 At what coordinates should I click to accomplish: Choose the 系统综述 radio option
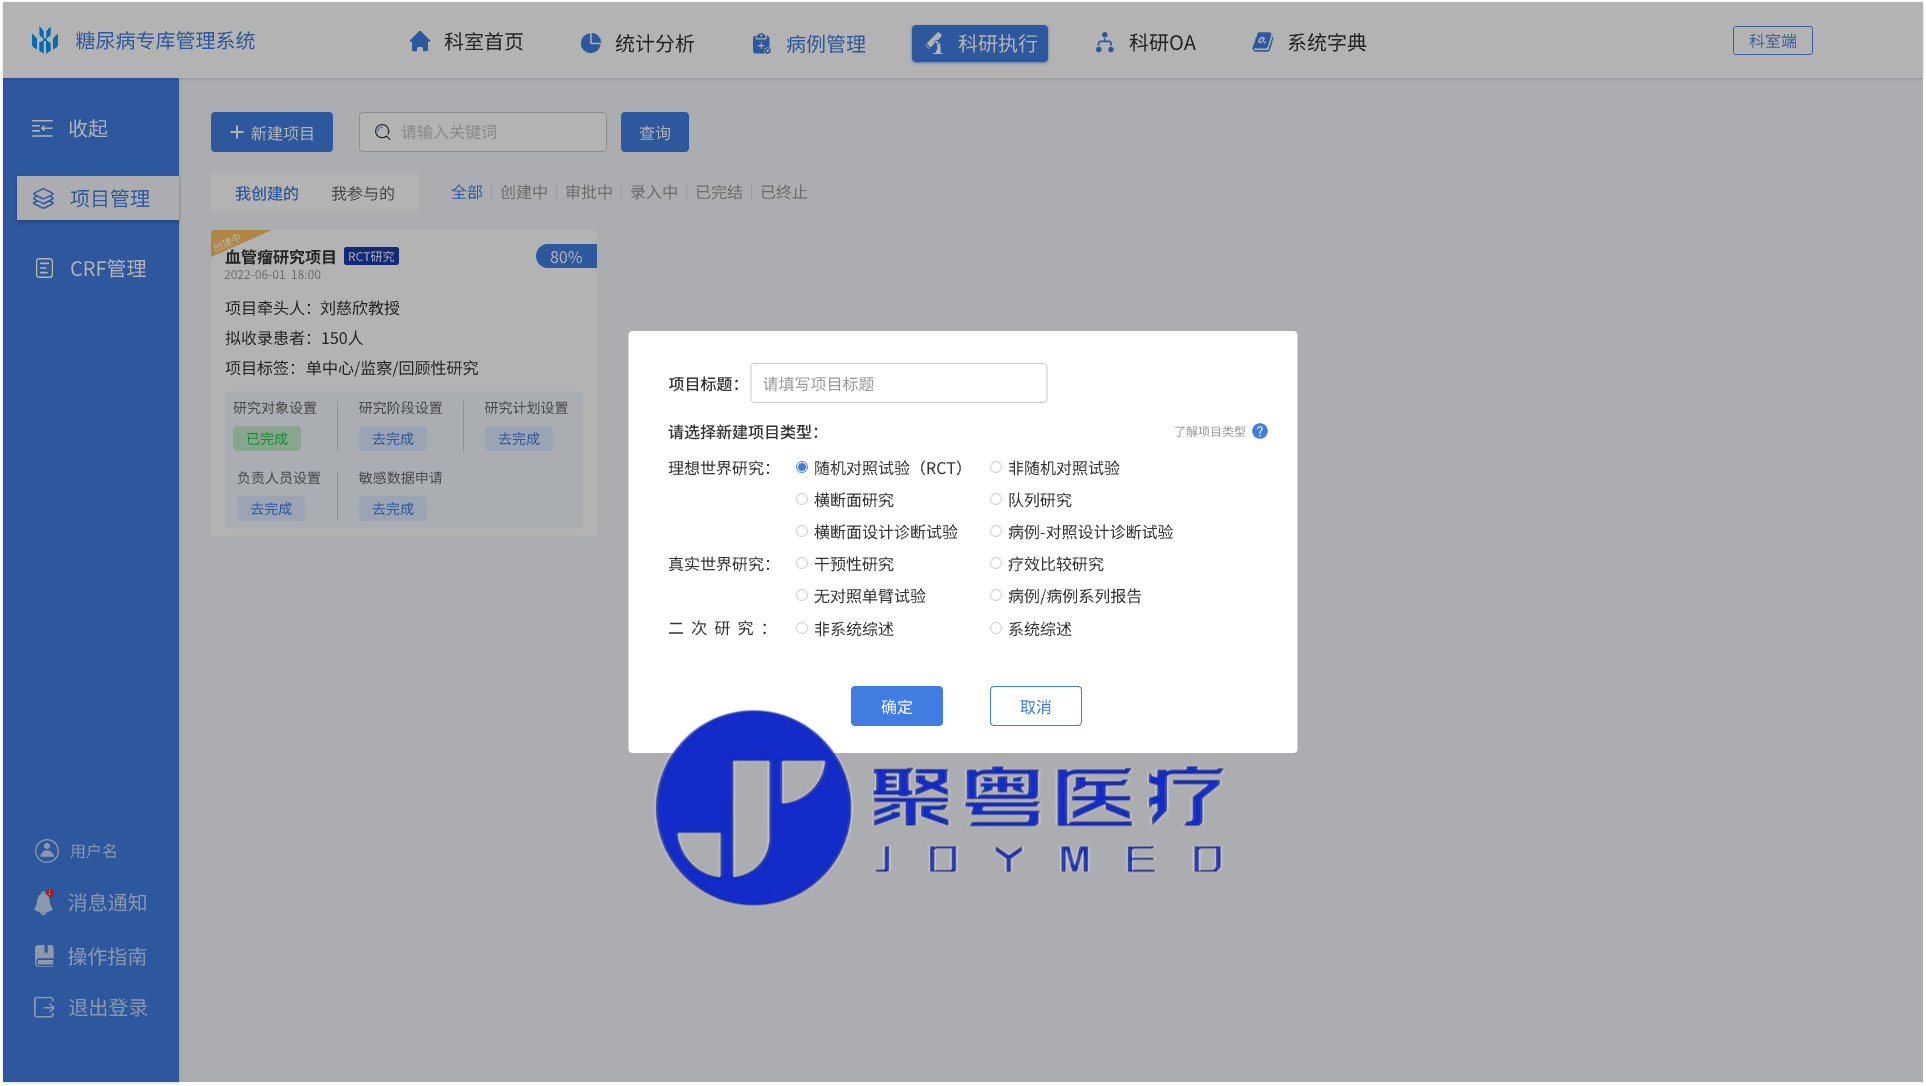pos(996,629)
